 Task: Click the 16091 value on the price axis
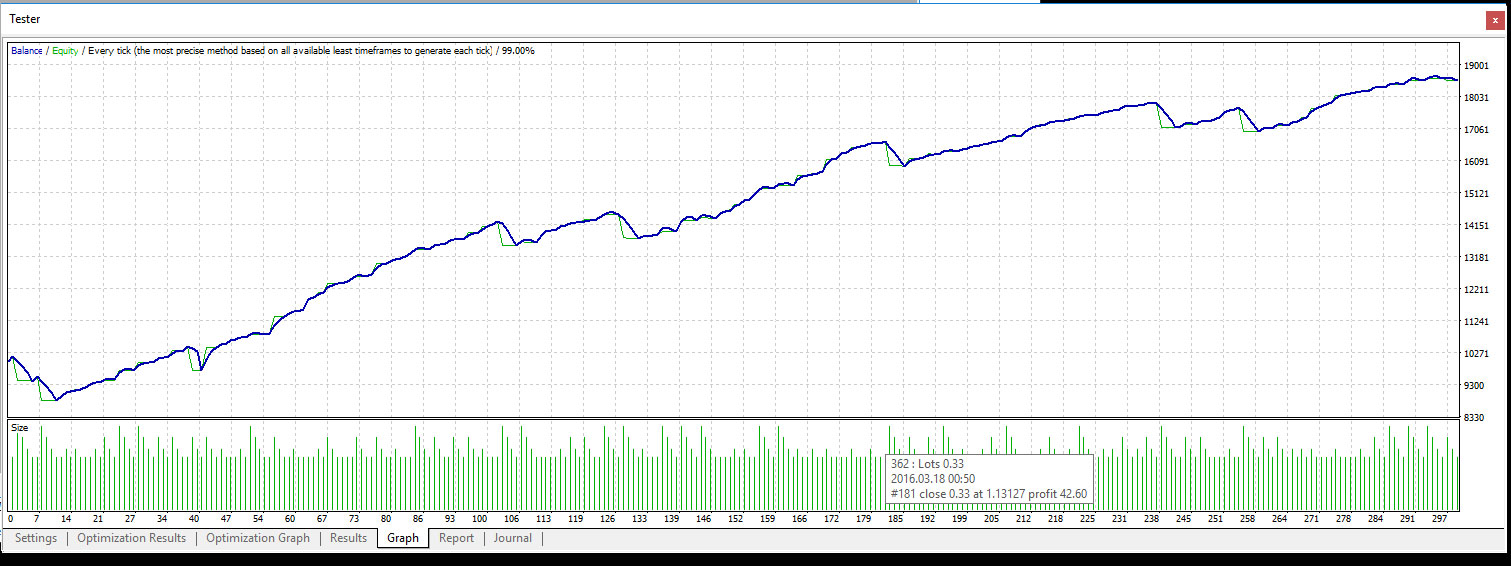1477,162
